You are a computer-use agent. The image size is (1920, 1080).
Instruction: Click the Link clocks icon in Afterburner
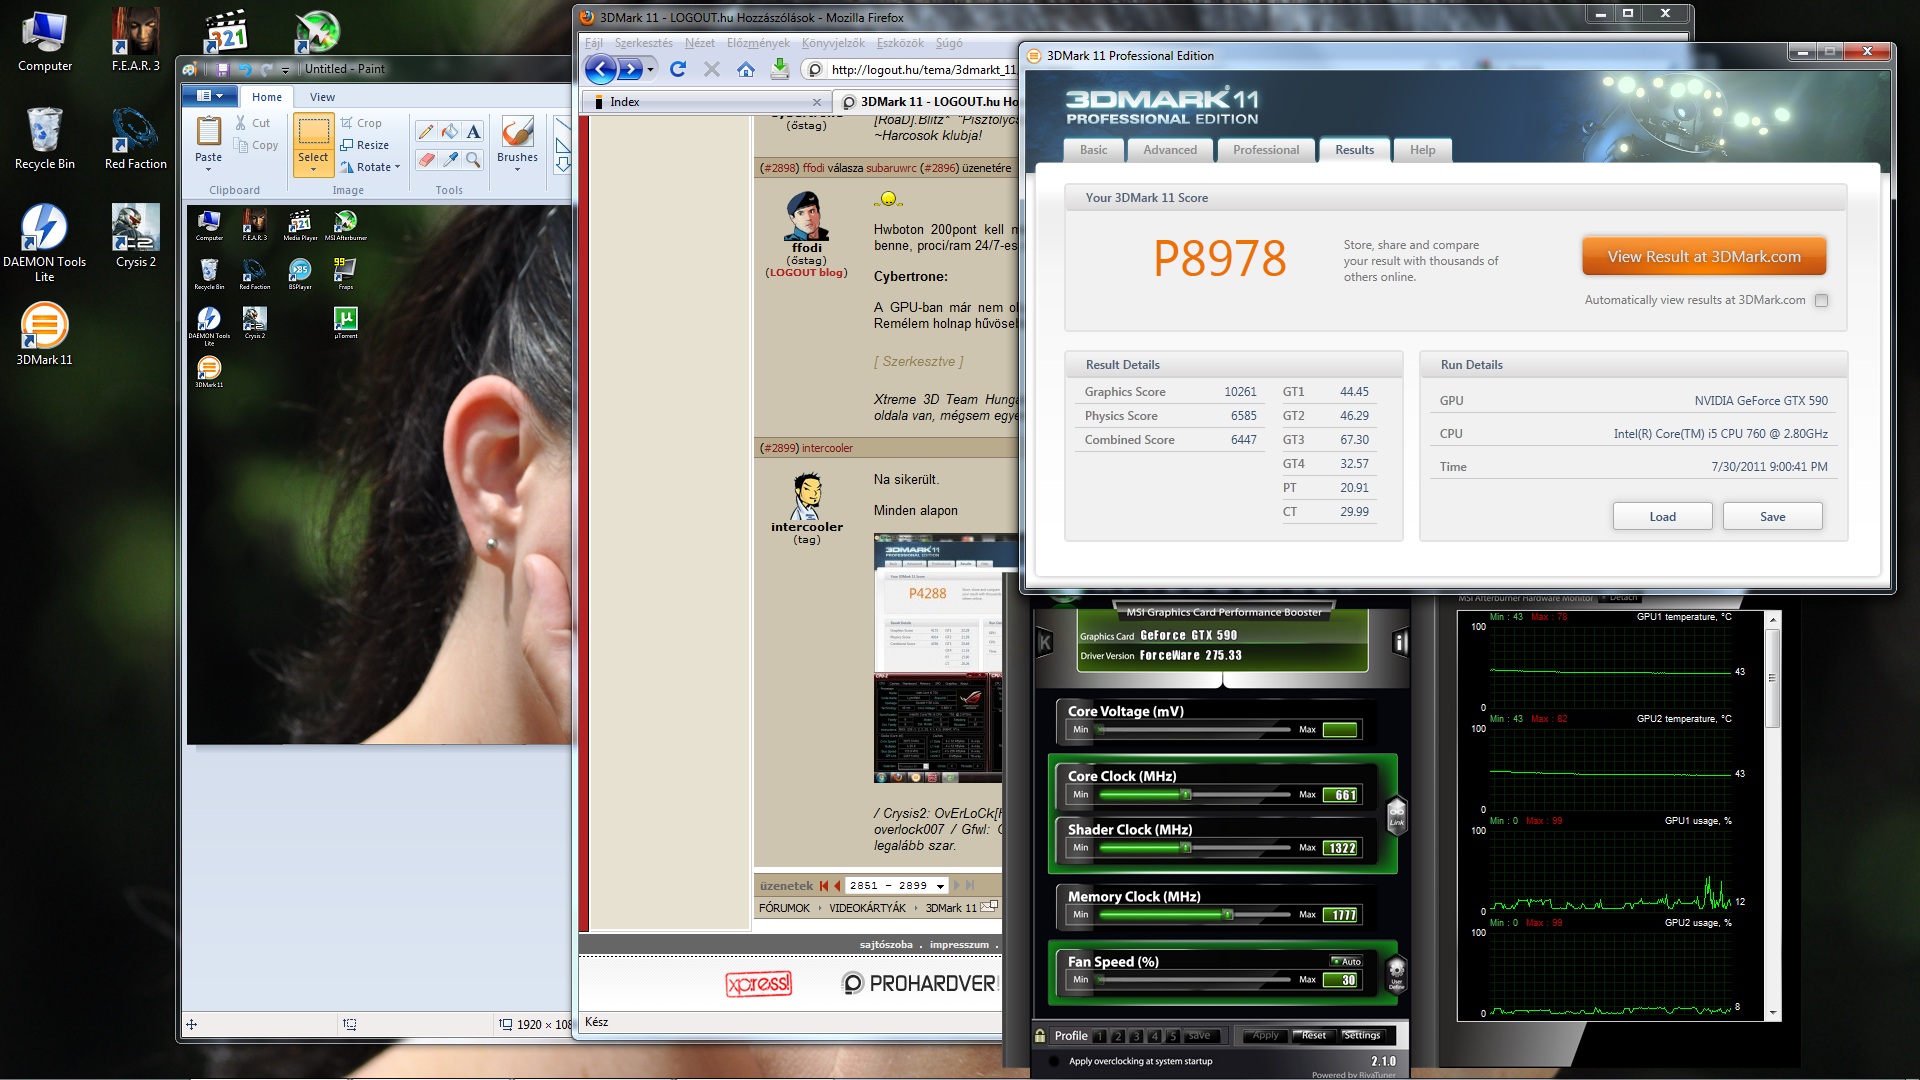click(x=1397, y=815)
